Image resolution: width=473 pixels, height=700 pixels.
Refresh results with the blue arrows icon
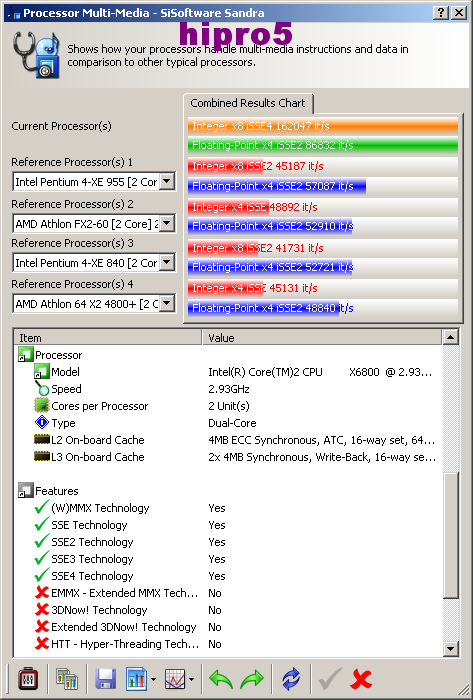pyautogui.click(x=291, y=679)
